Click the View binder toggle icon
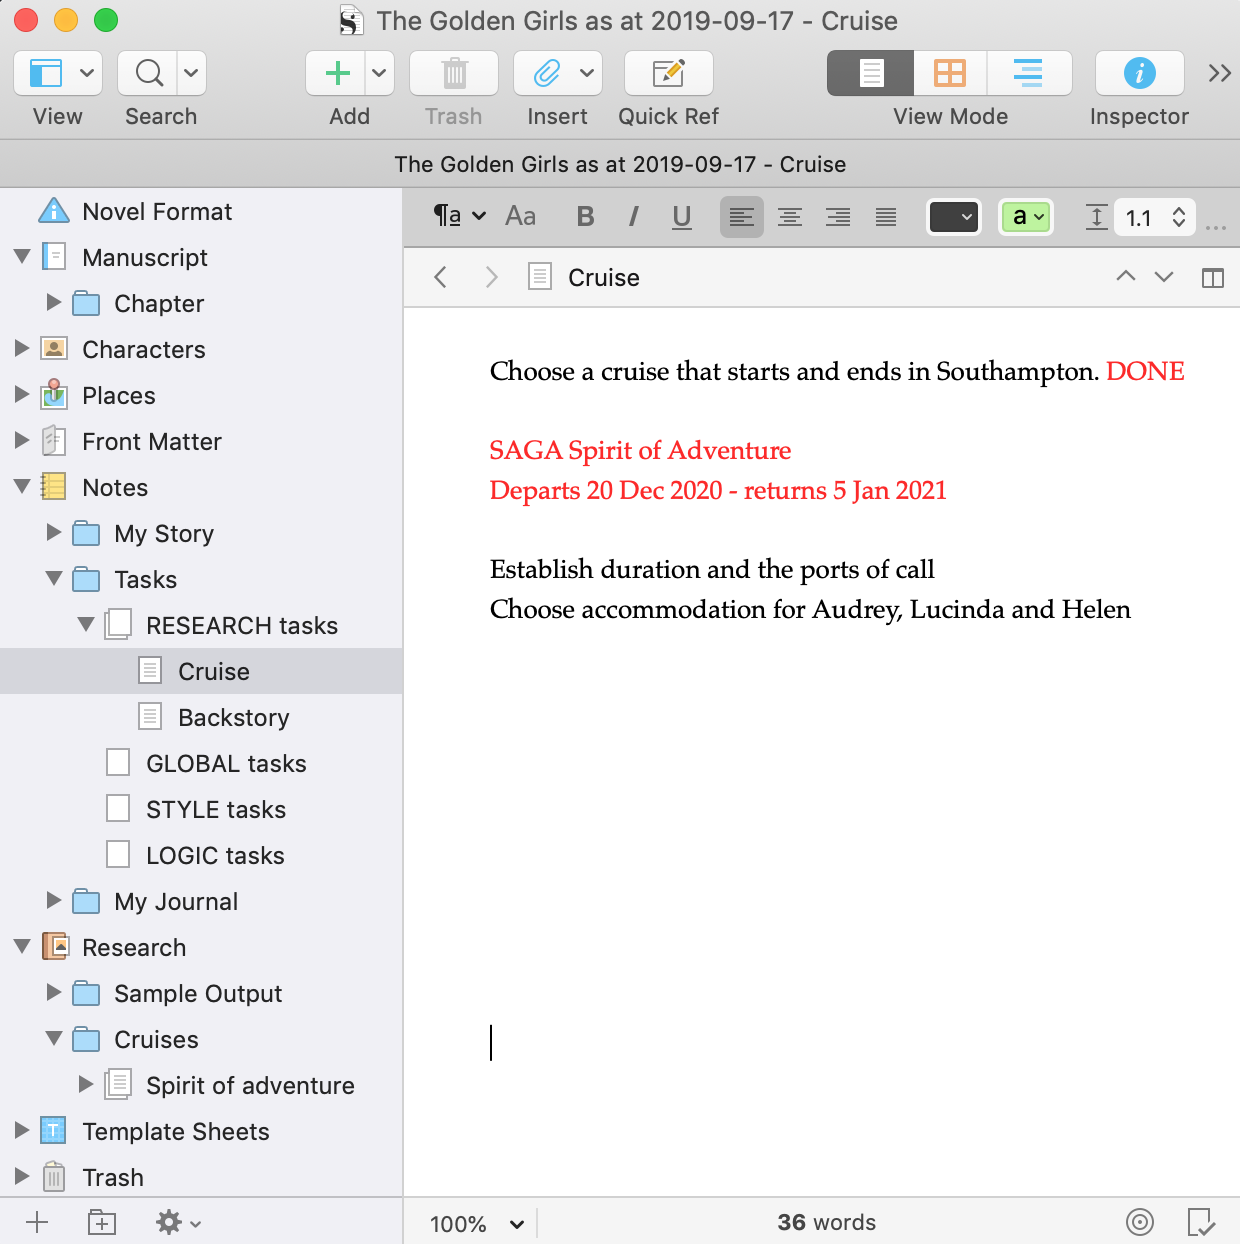This screenshot has width=1240, height=1244. [46, 73]
